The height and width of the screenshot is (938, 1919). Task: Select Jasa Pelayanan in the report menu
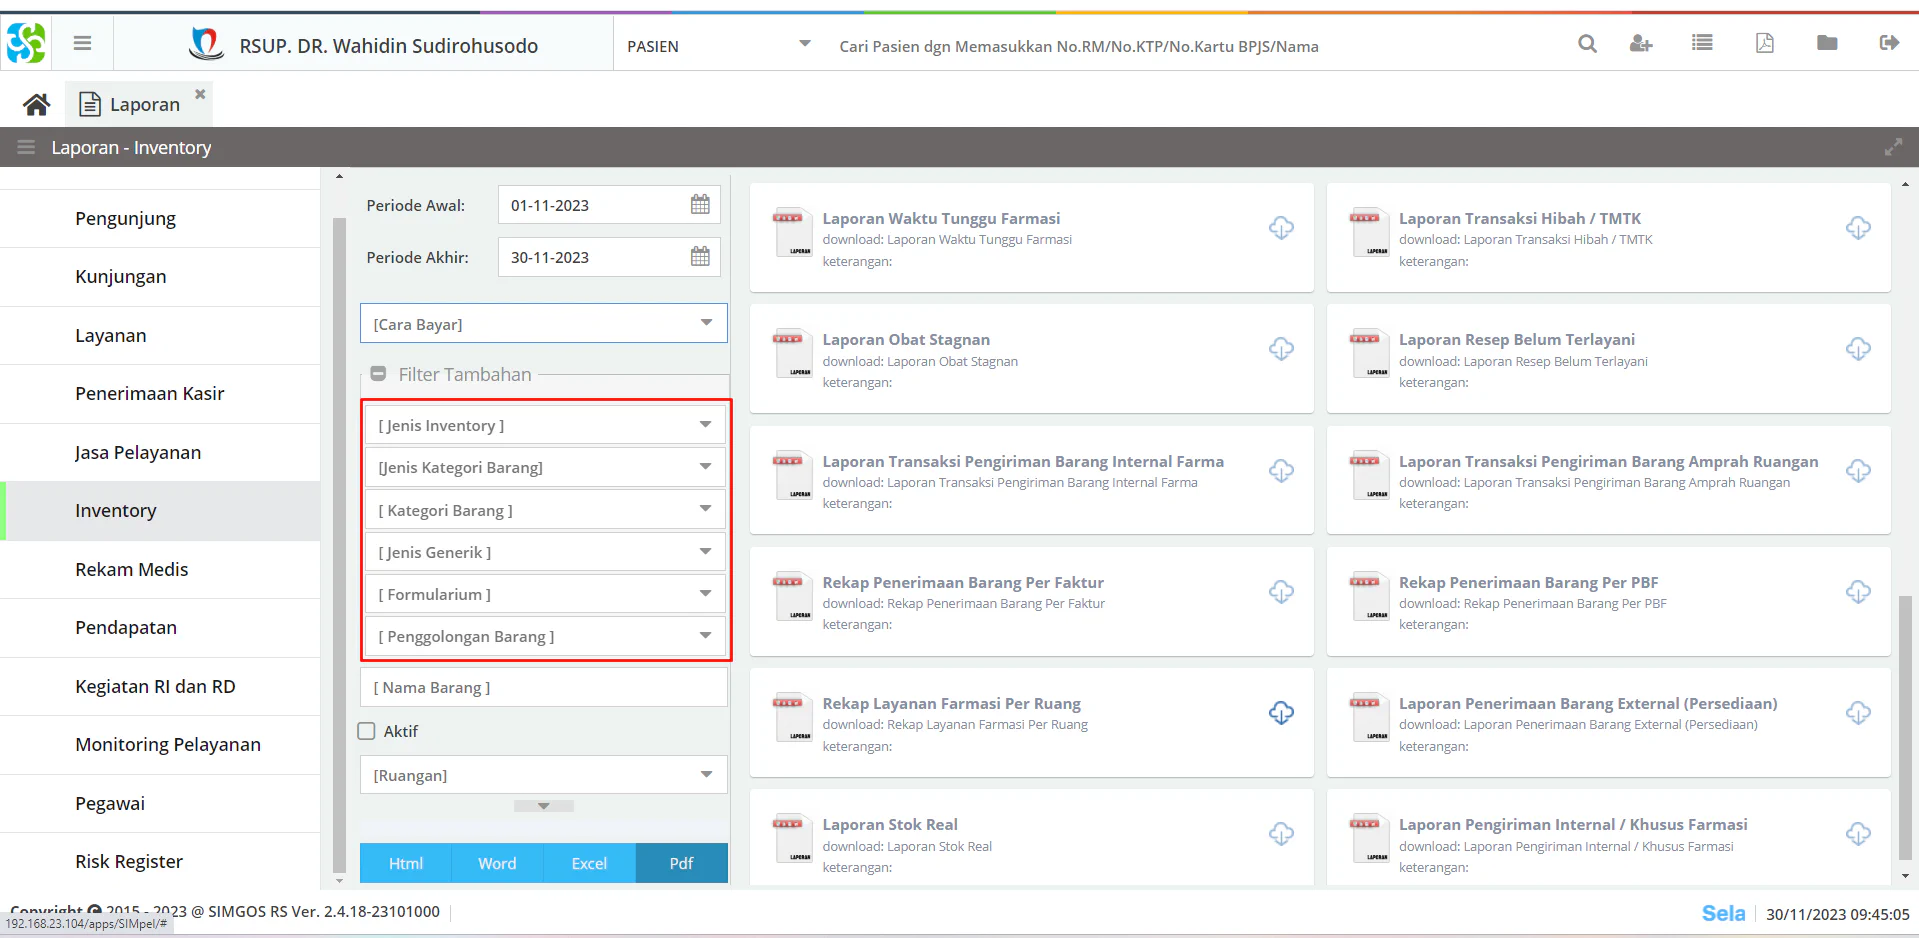160,452
